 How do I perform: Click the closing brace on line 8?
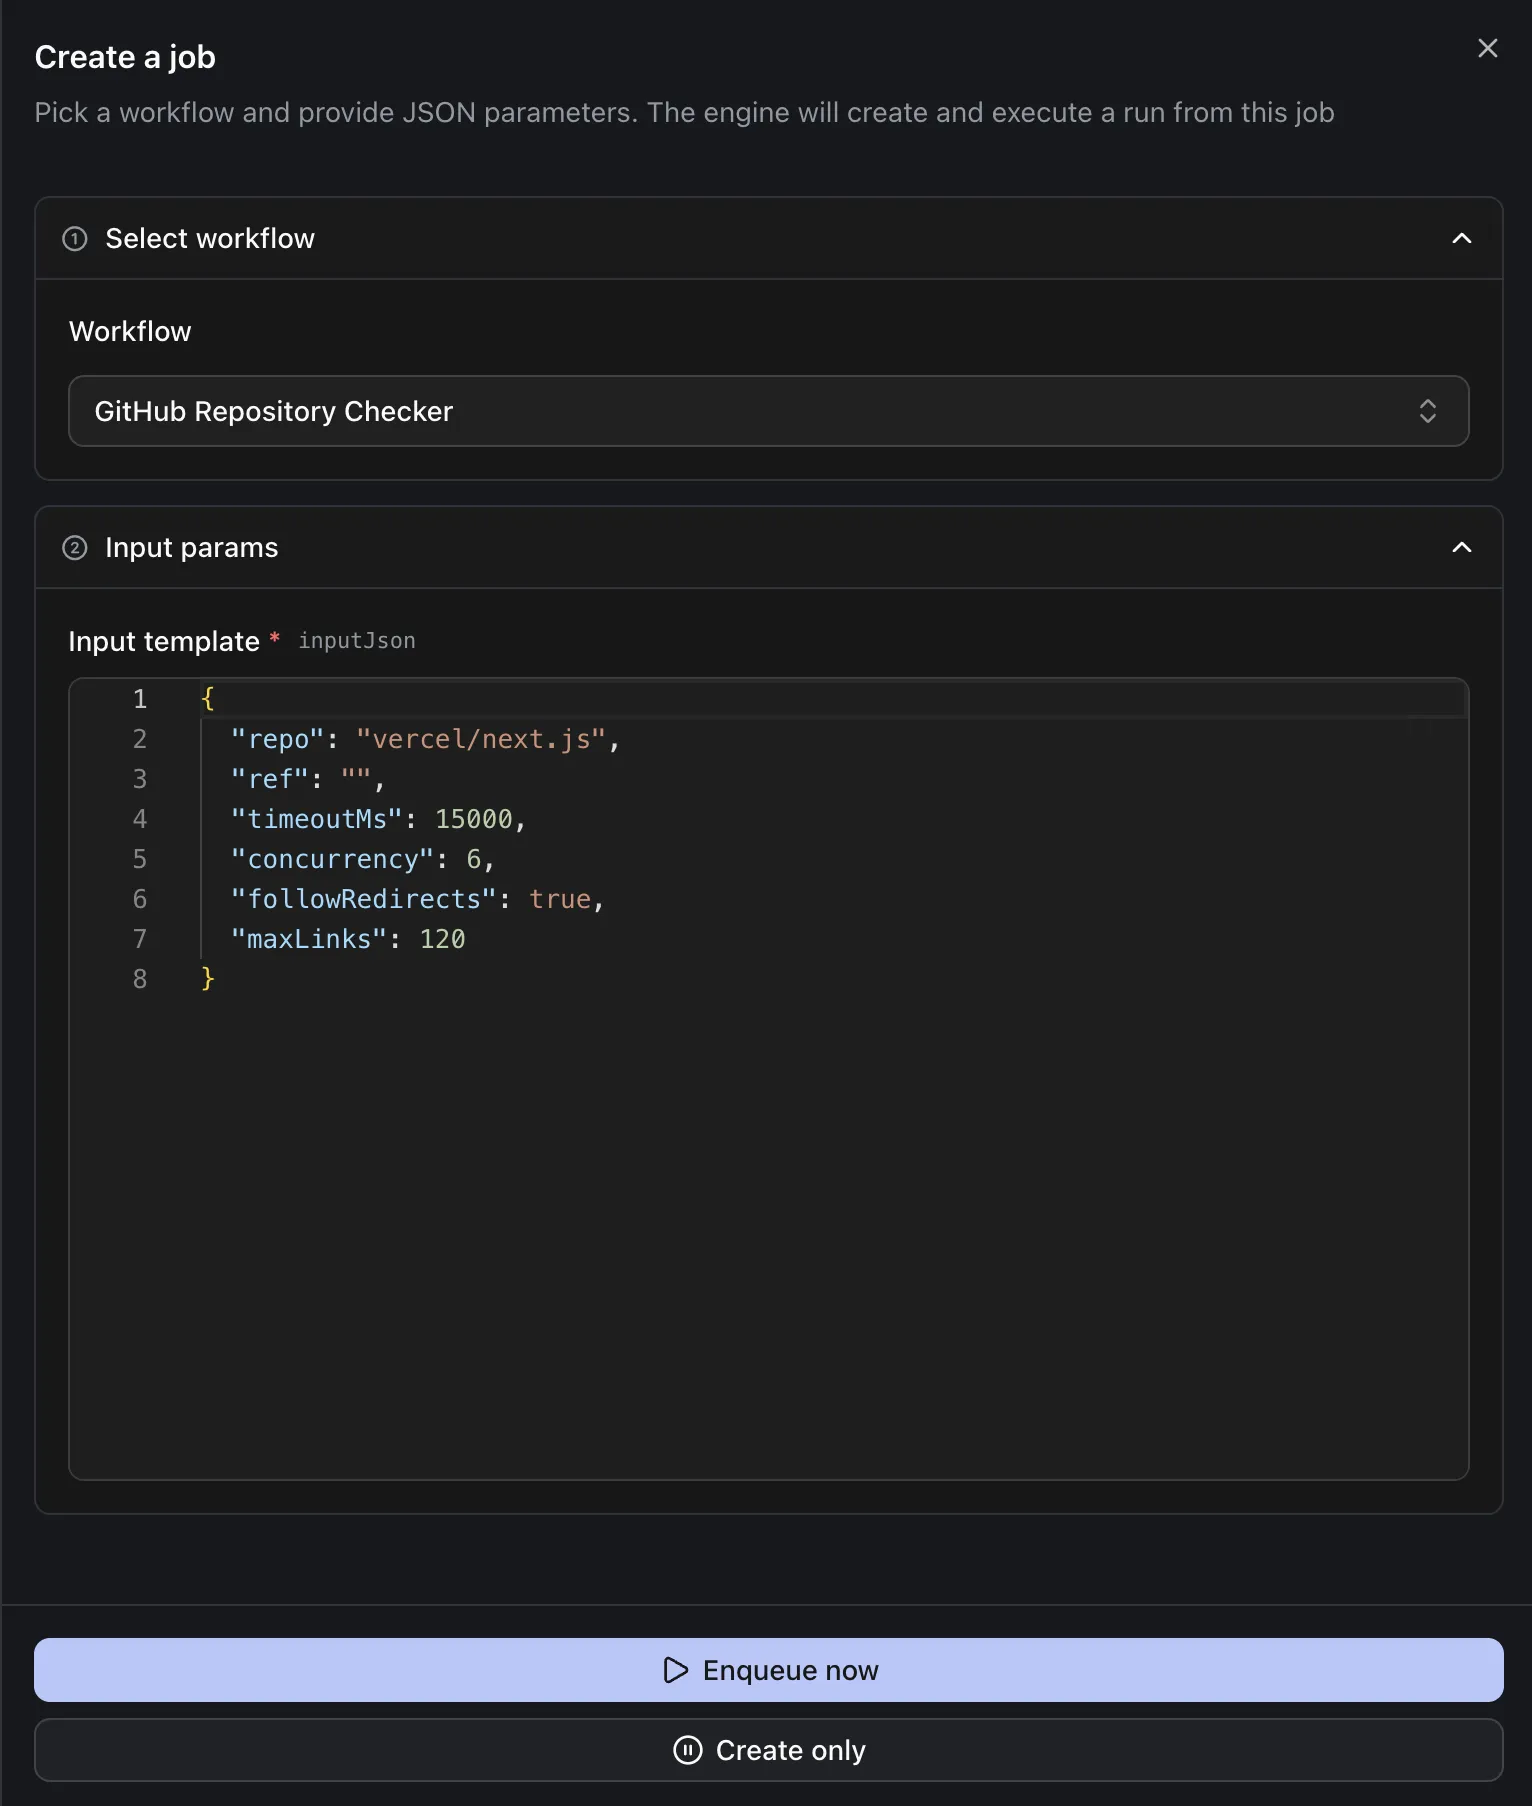tap(208, 979)
